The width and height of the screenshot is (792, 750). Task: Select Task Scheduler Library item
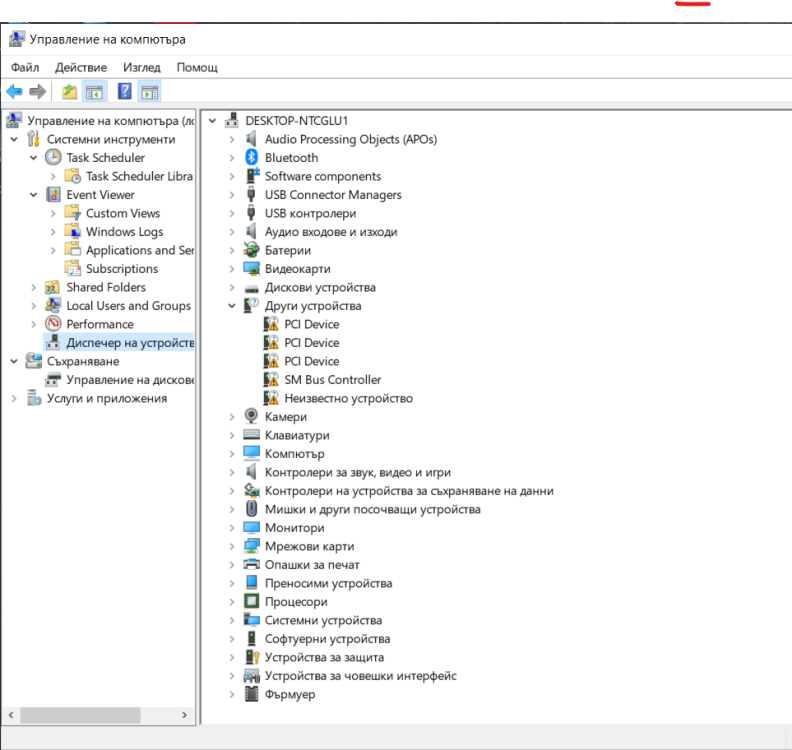139,176
